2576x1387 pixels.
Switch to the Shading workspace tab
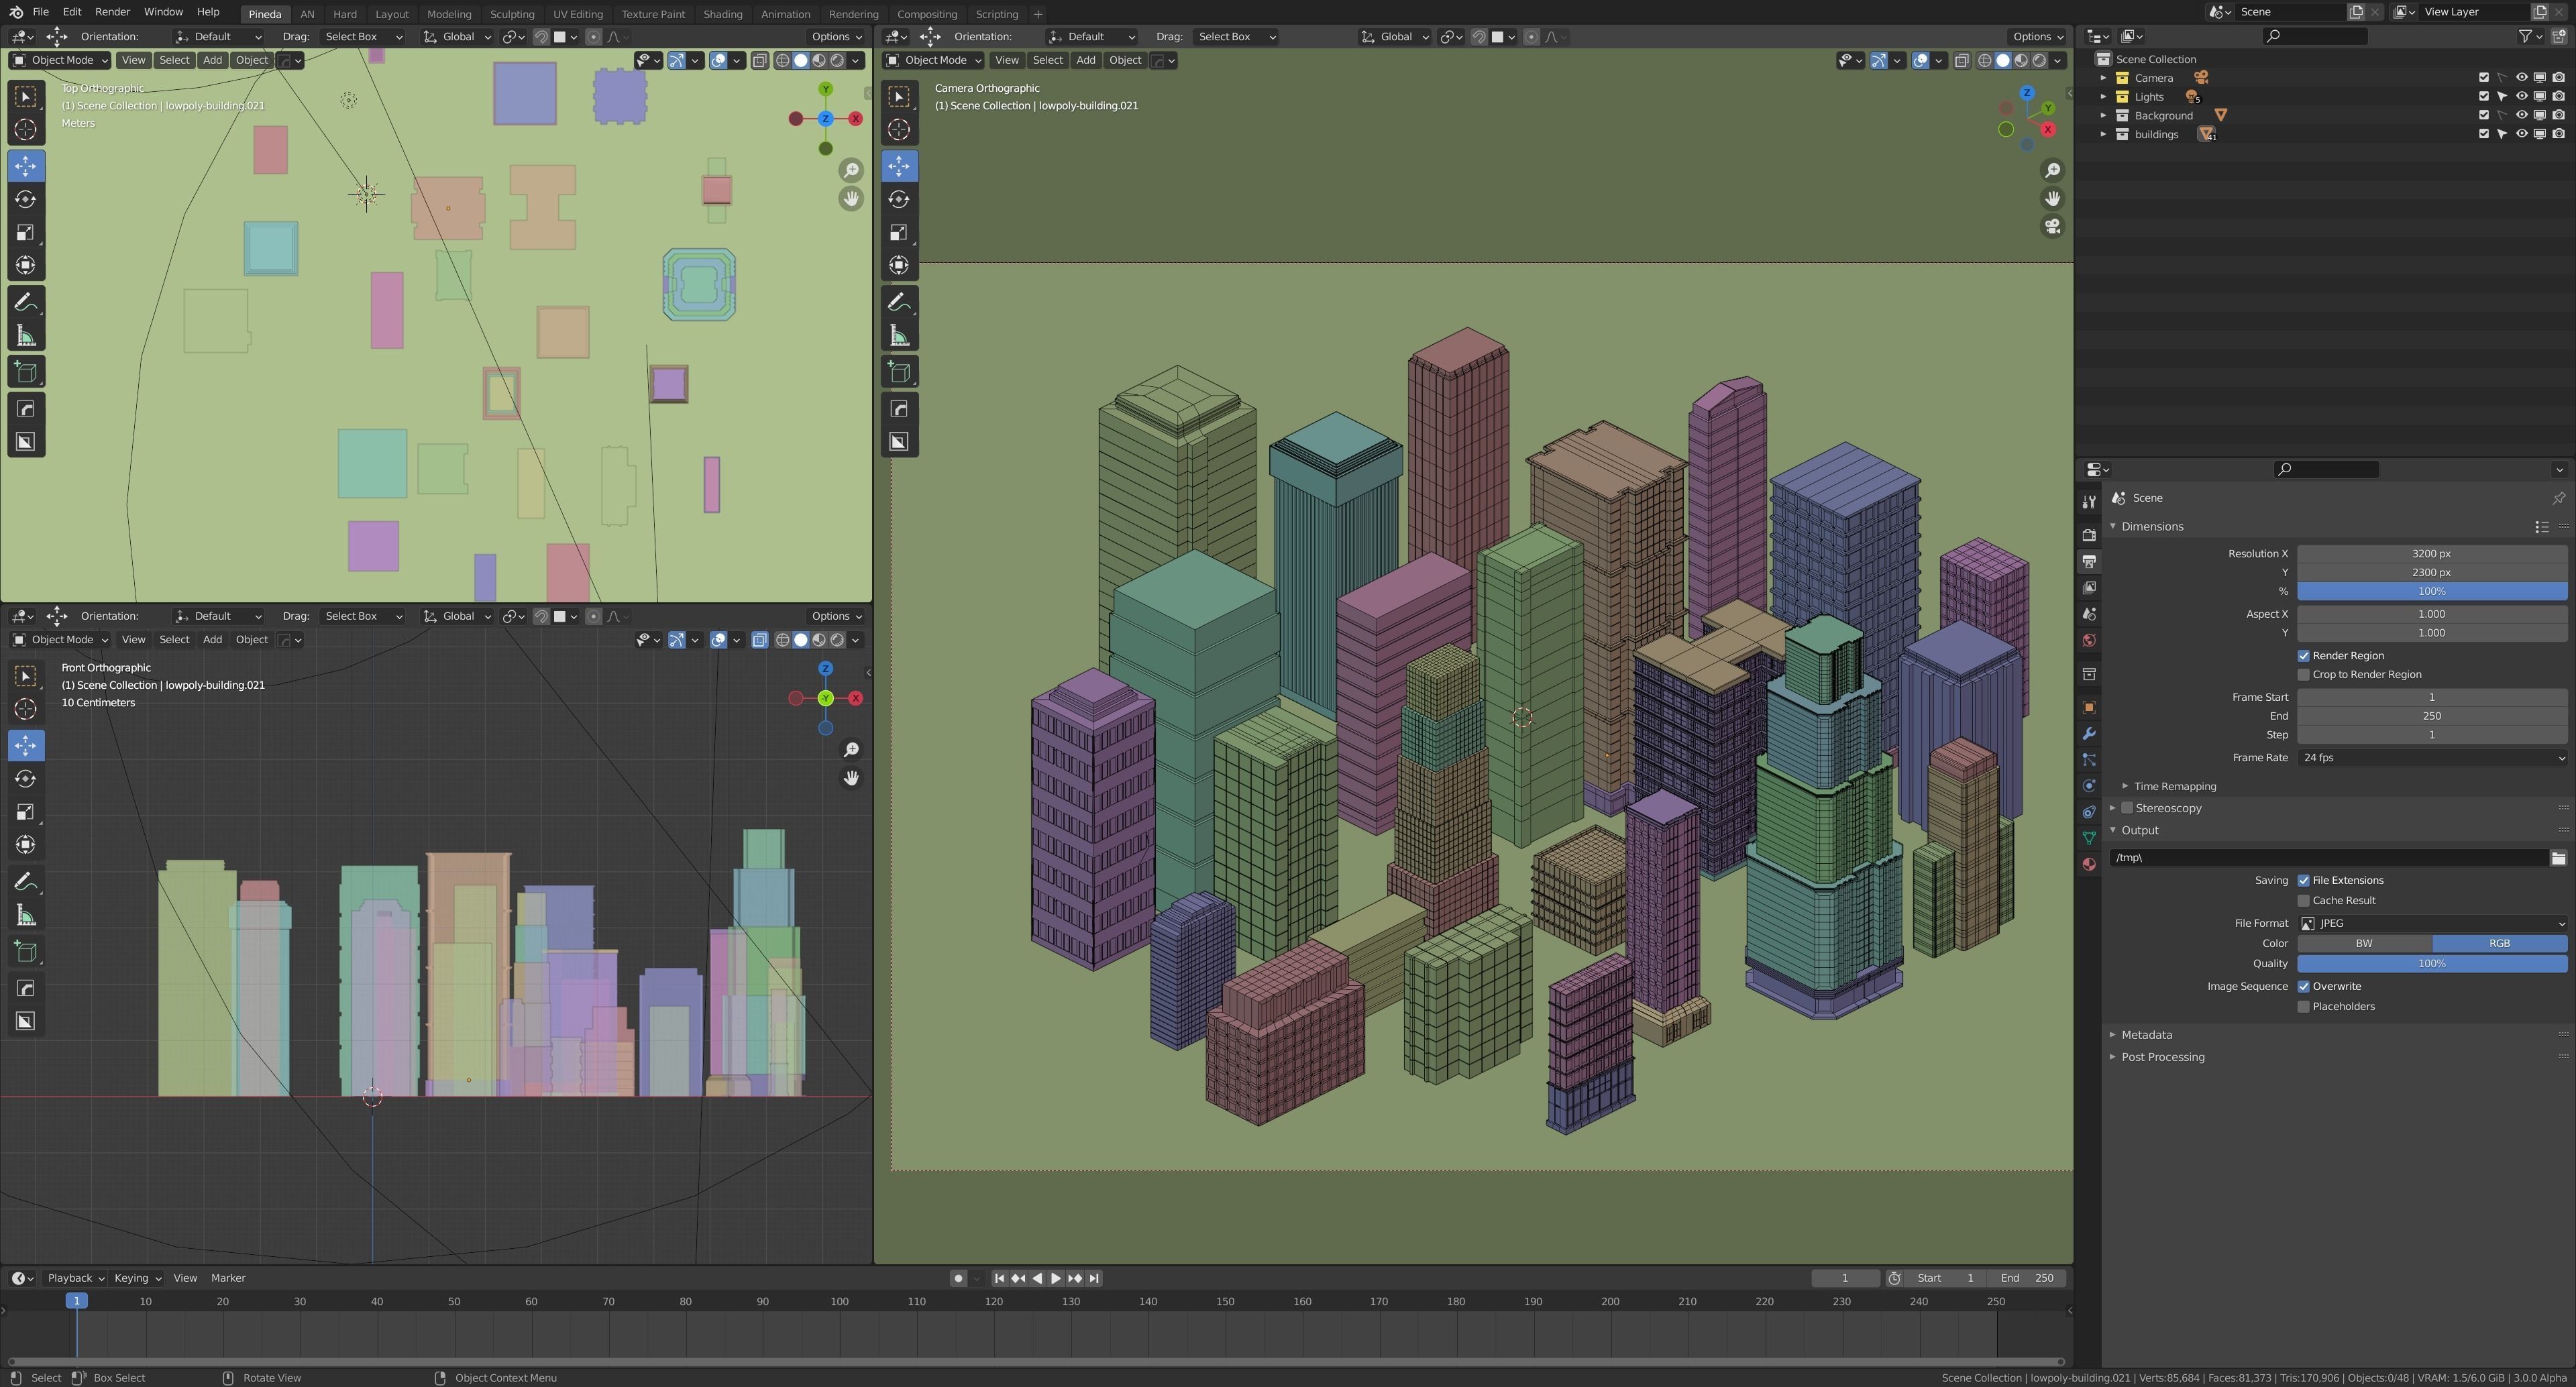tap(722, 14)
